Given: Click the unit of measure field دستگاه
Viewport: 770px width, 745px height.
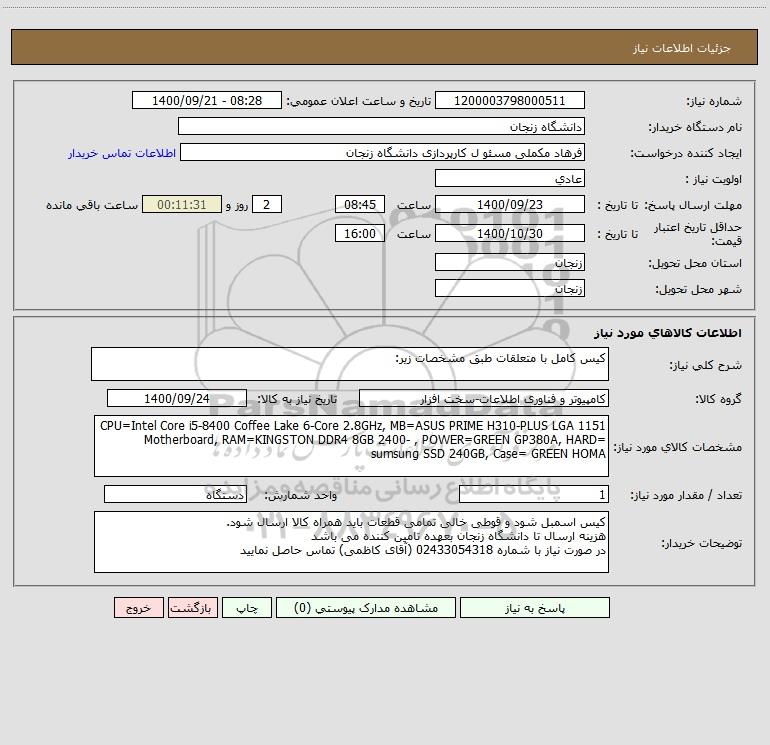Looking at the screenshot, I should (175, 494).
